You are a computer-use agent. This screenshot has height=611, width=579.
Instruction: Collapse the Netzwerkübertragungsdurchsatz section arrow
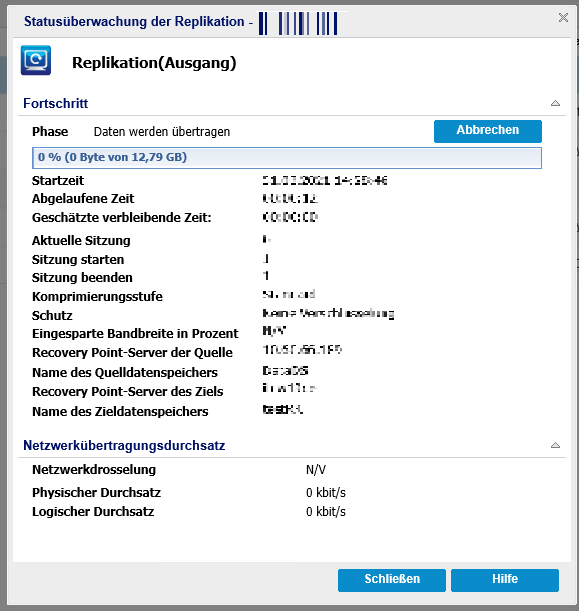pos(555,445)
